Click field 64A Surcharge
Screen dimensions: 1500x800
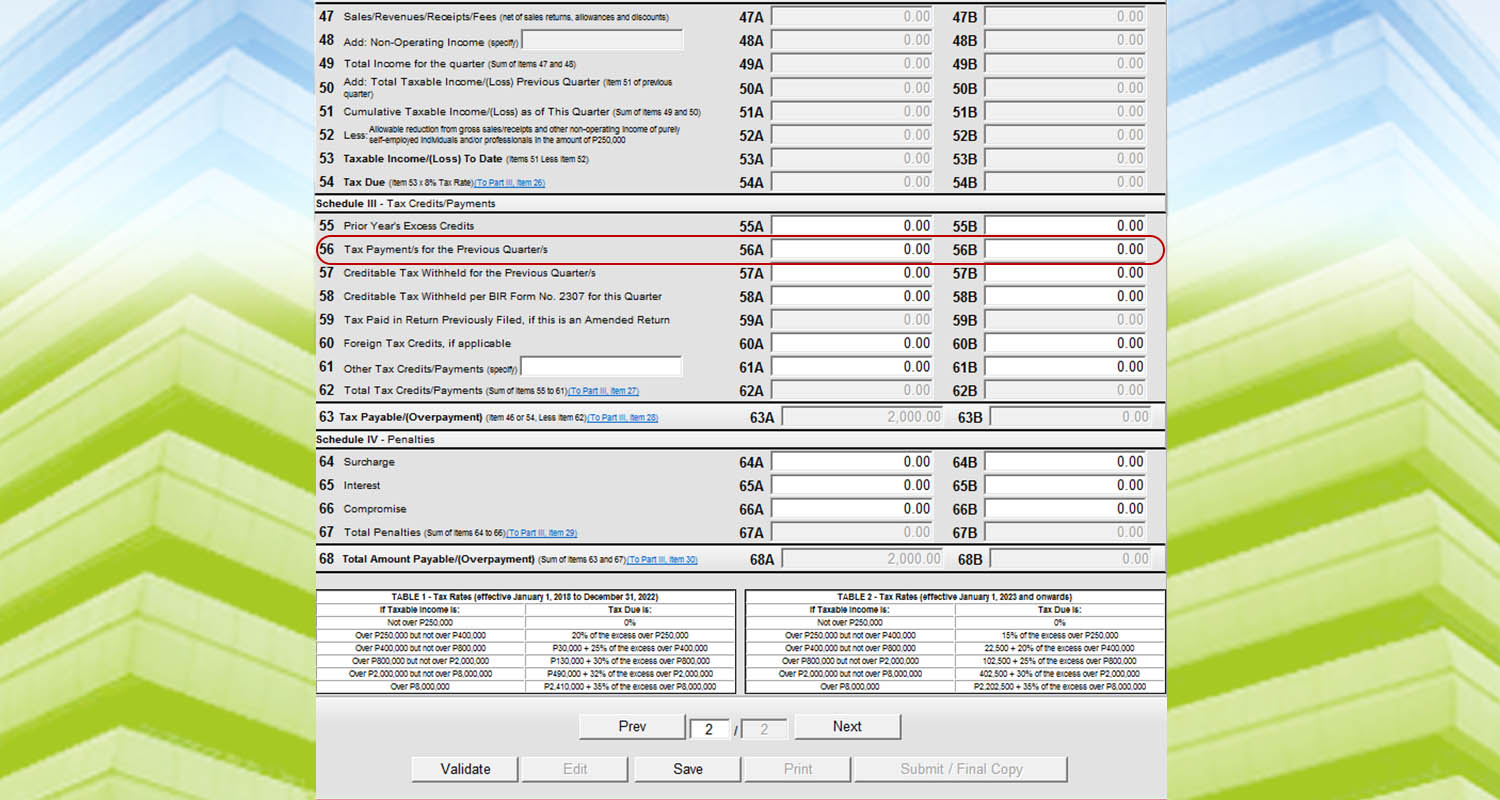(x=853, y=462)
